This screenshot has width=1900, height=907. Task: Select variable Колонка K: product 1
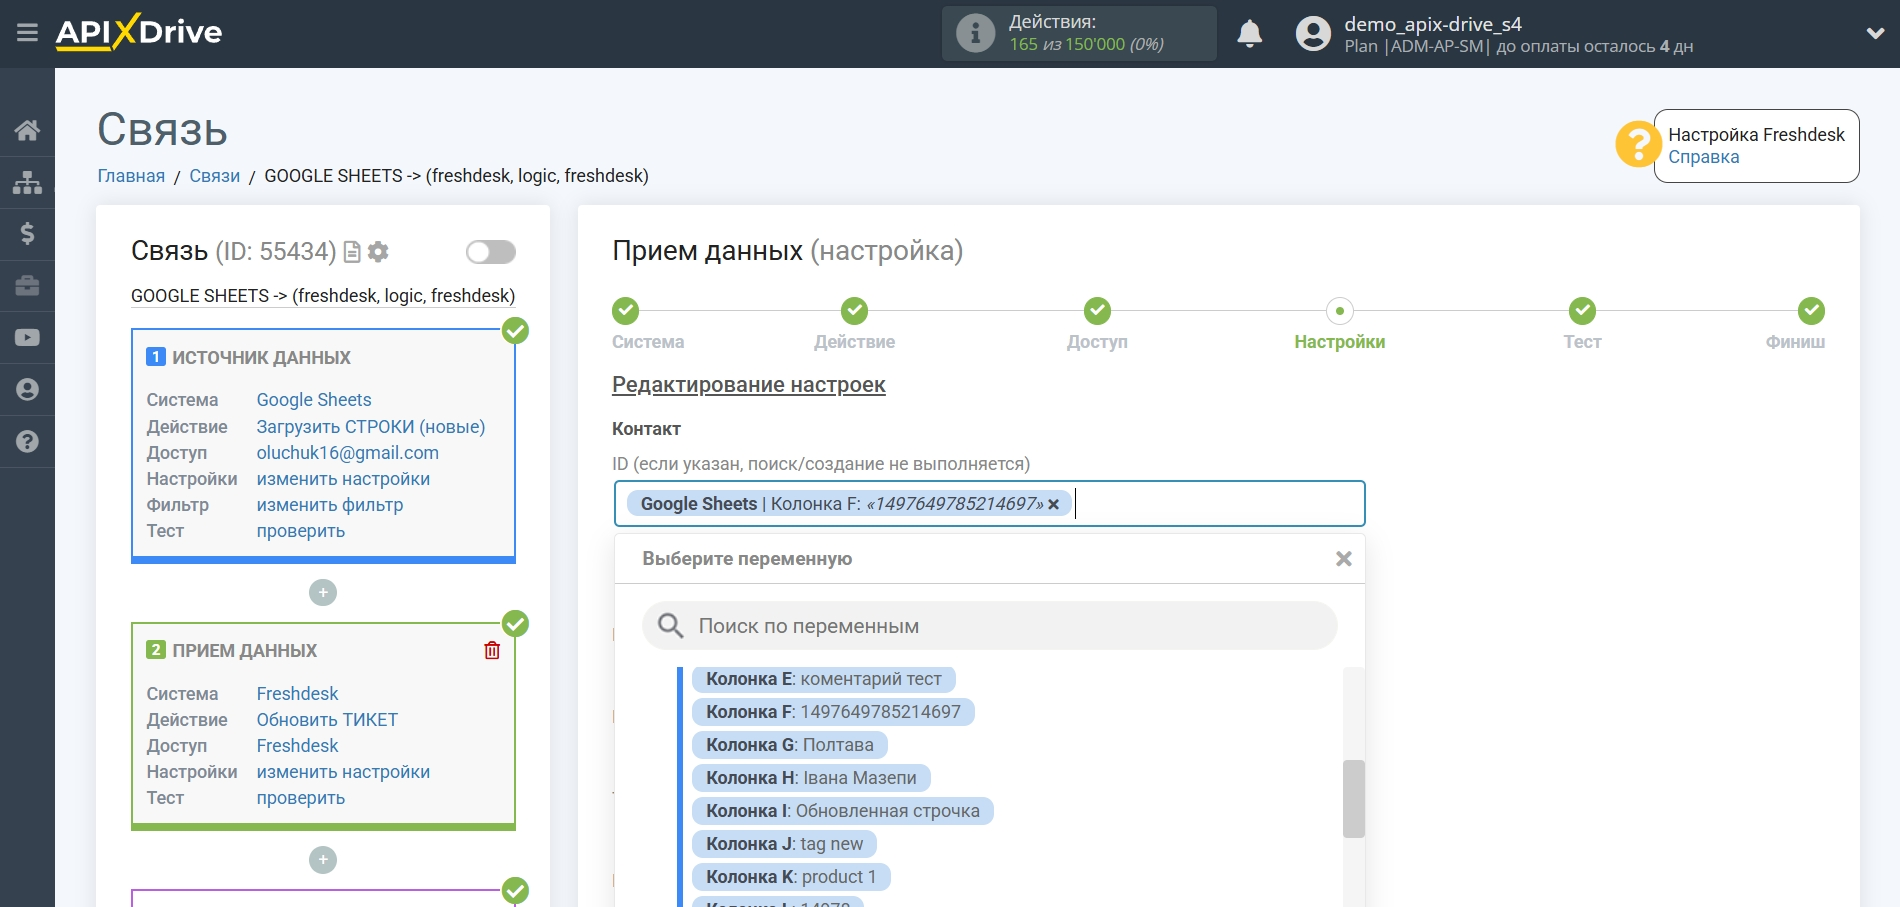(791, 877)
